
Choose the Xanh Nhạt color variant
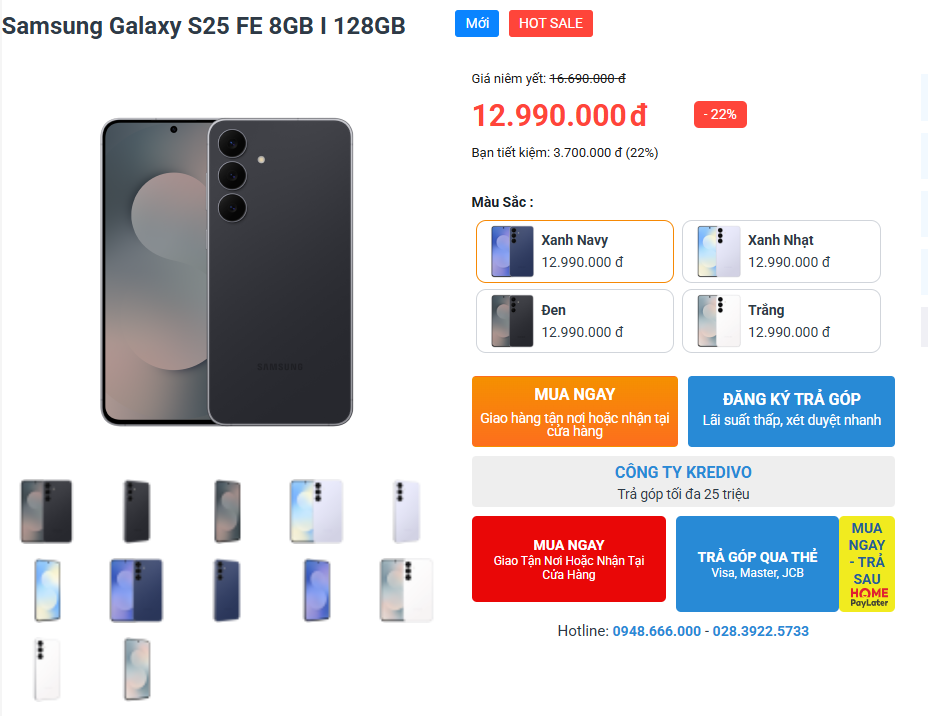(x=781, y=251)
